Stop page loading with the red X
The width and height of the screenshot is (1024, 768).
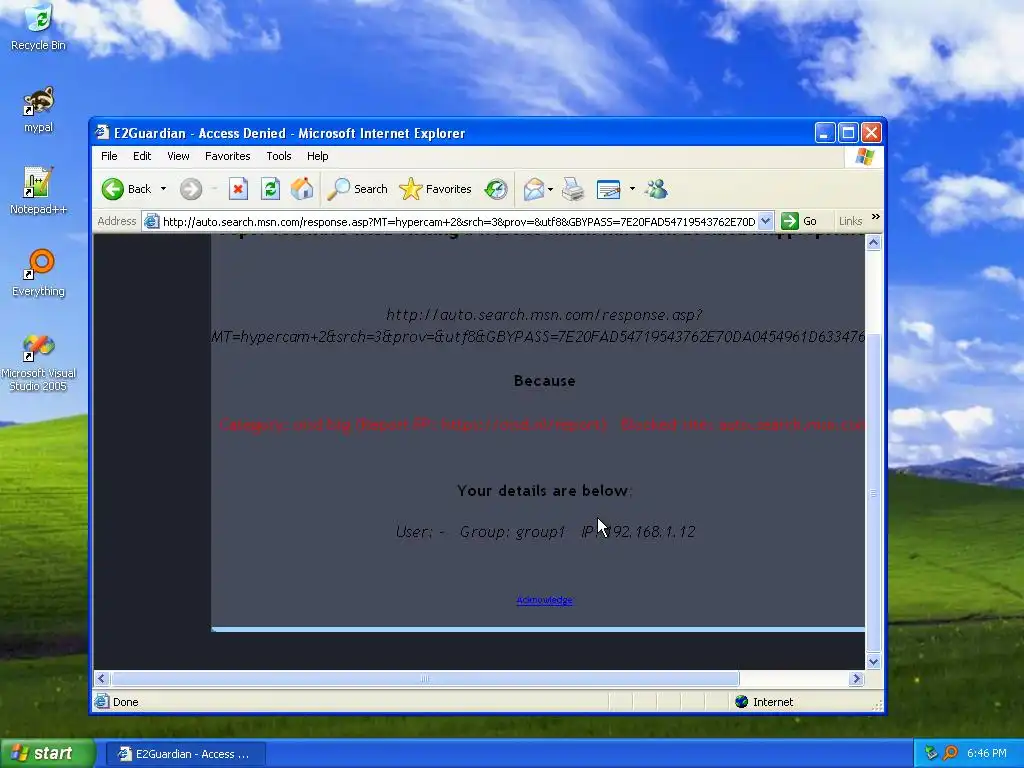(x=238, y=189)
